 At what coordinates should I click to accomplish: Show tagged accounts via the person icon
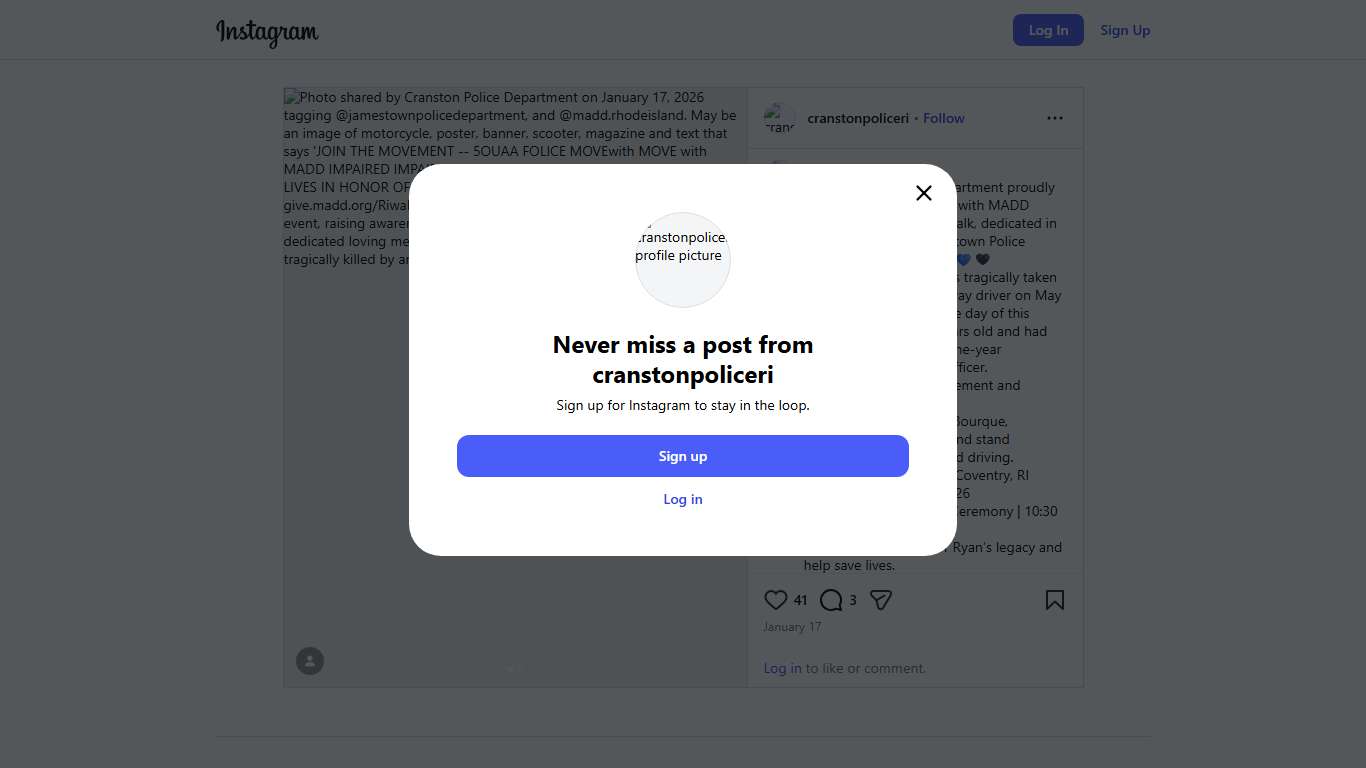click(x=310, y=661)
